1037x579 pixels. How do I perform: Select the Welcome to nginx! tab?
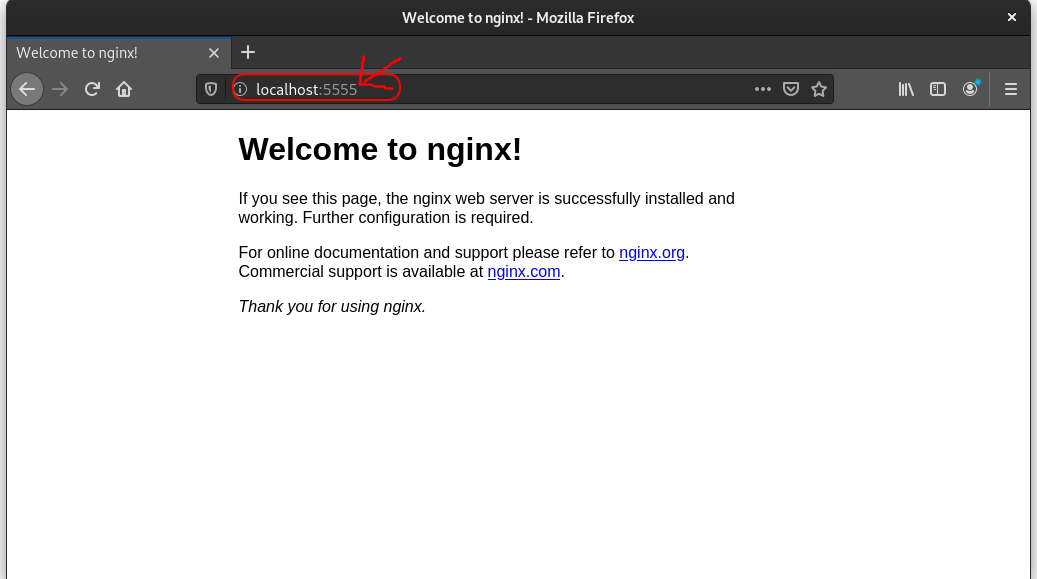point(119,53)
